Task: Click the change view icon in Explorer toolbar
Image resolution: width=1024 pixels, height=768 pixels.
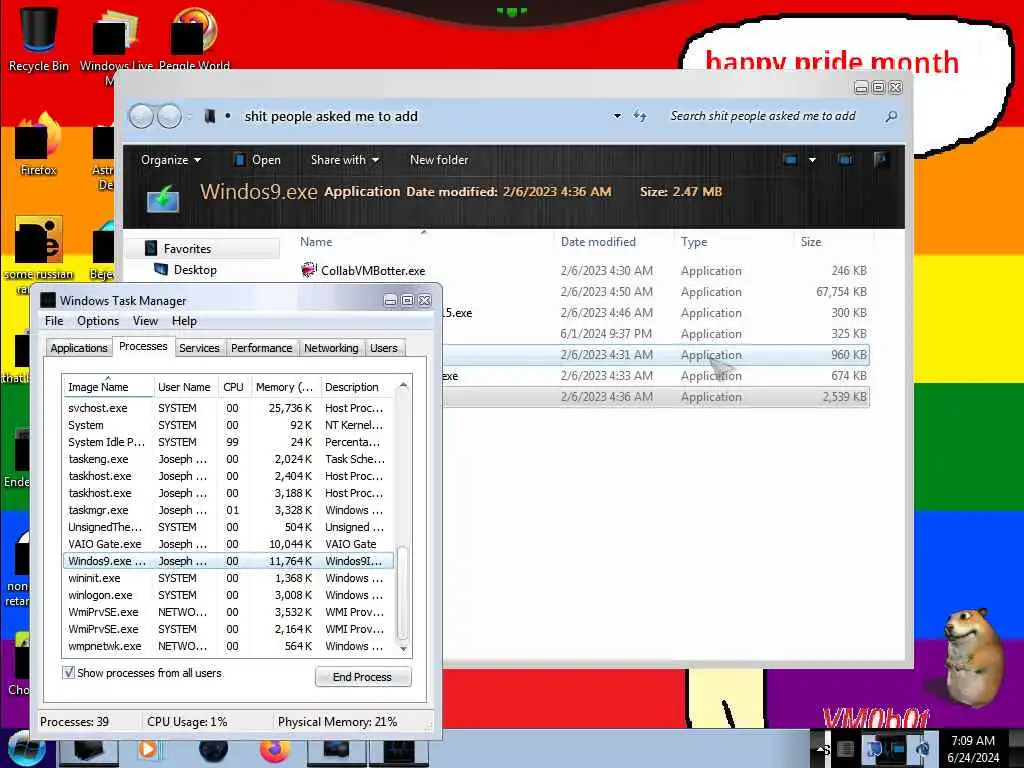Action: (790, 159)
